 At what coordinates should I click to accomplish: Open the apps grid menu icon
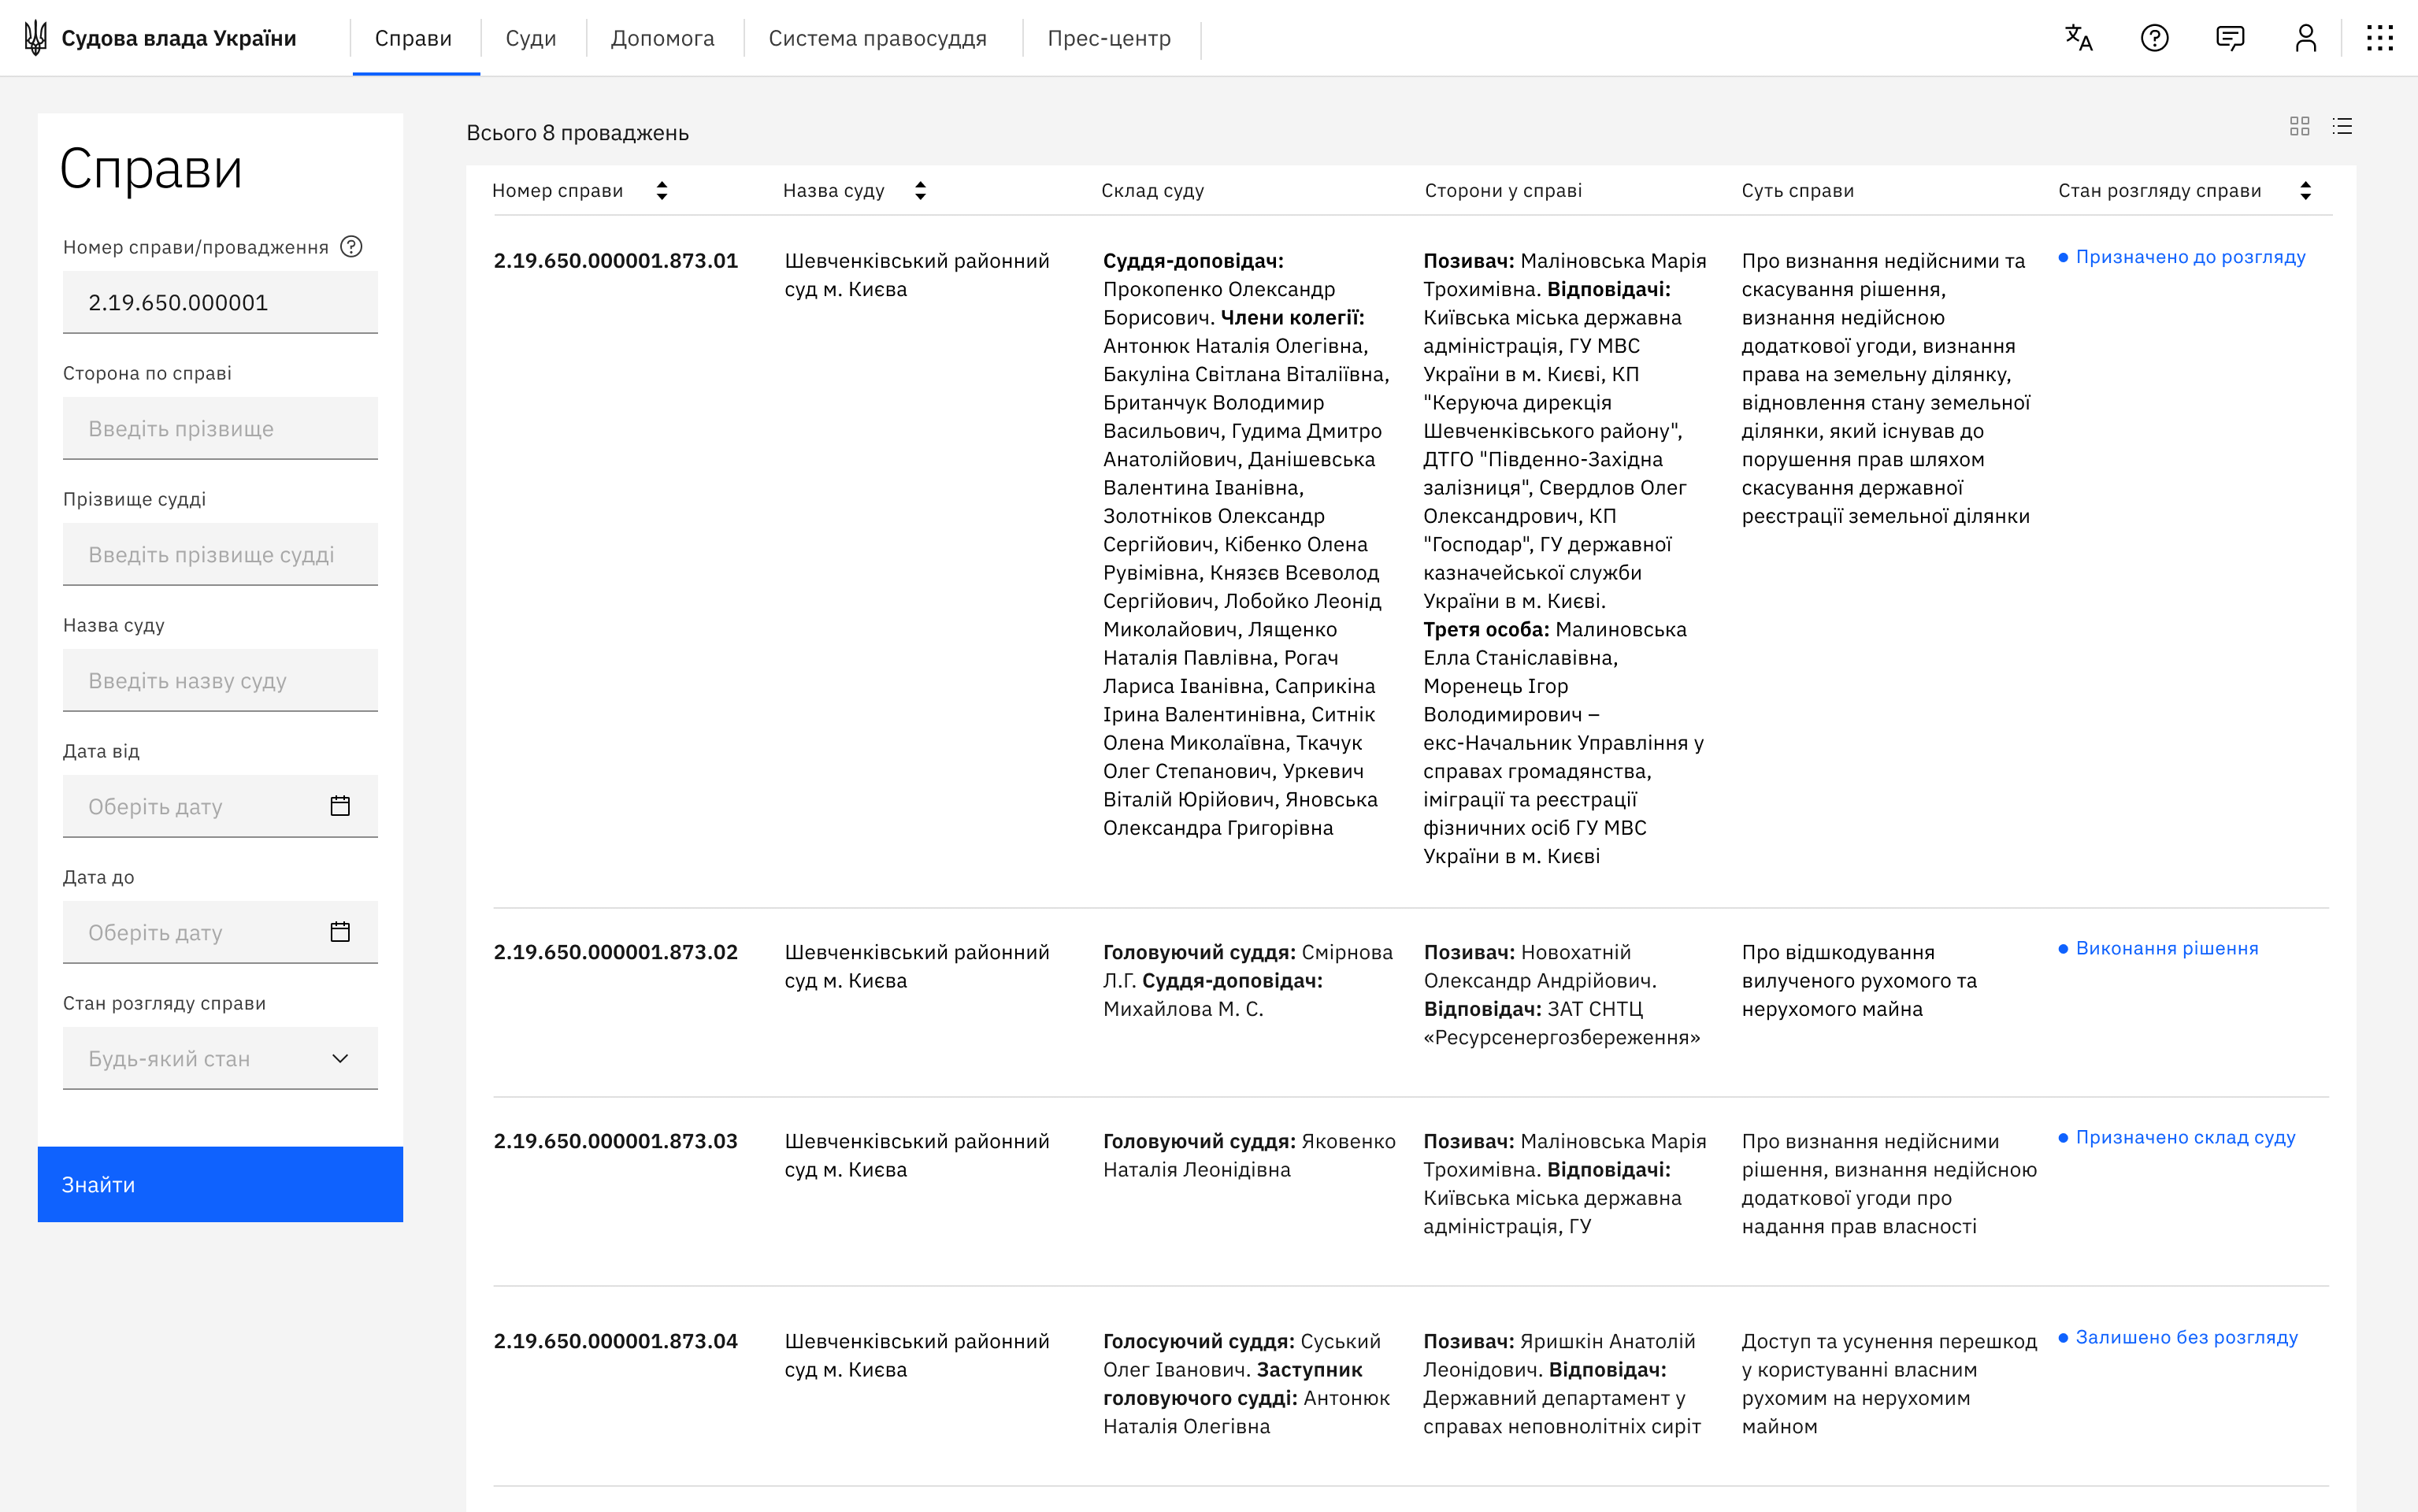pos(2380,38)
